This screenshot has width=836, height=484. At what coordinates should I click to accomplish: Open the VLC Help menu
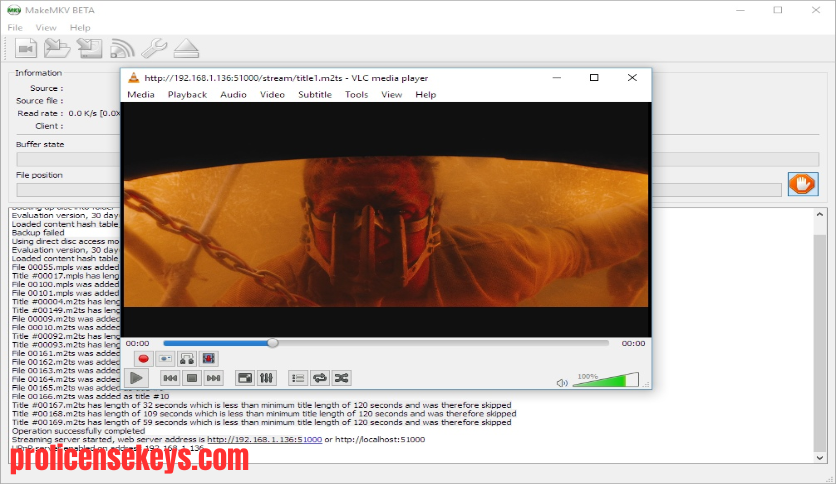[425, 94]
